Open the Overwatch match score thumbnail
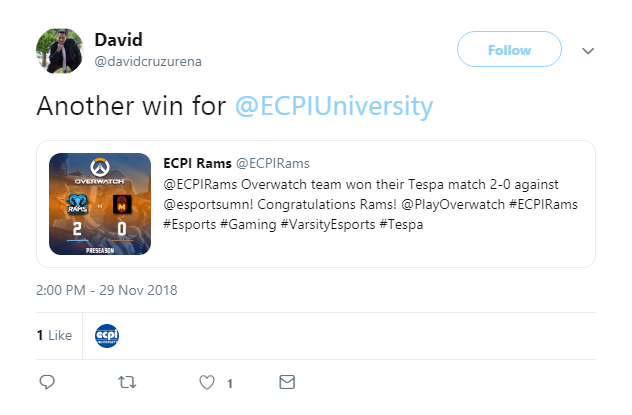This screenshot has width=632, height=415. click(x=100, y=204)
